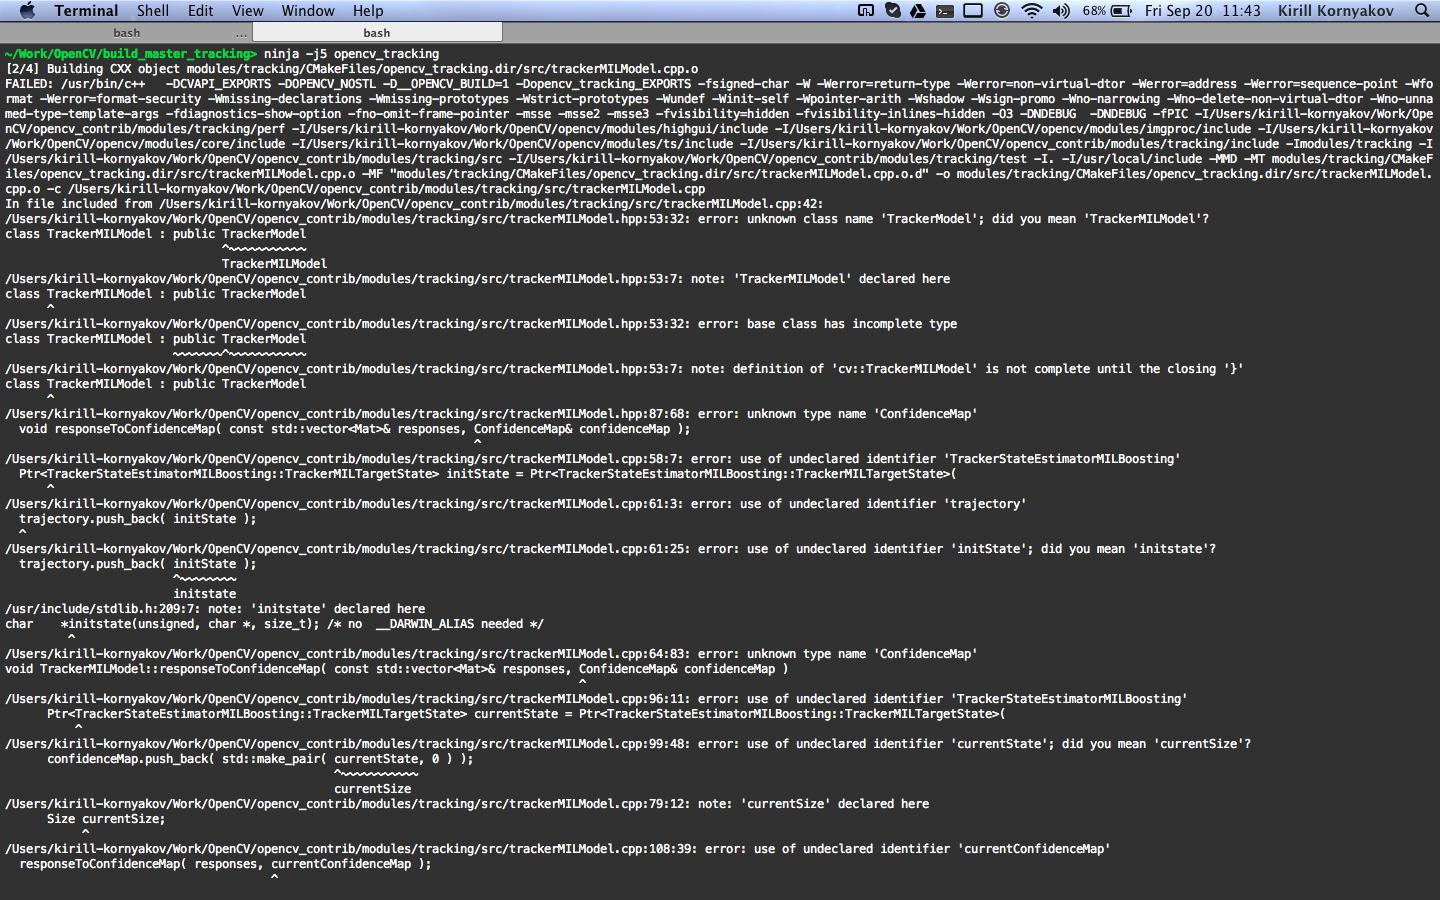Screen dimensions: 1440x900
Task: Switch to the inactive left bash tab
Action: (x=126, y=33)
